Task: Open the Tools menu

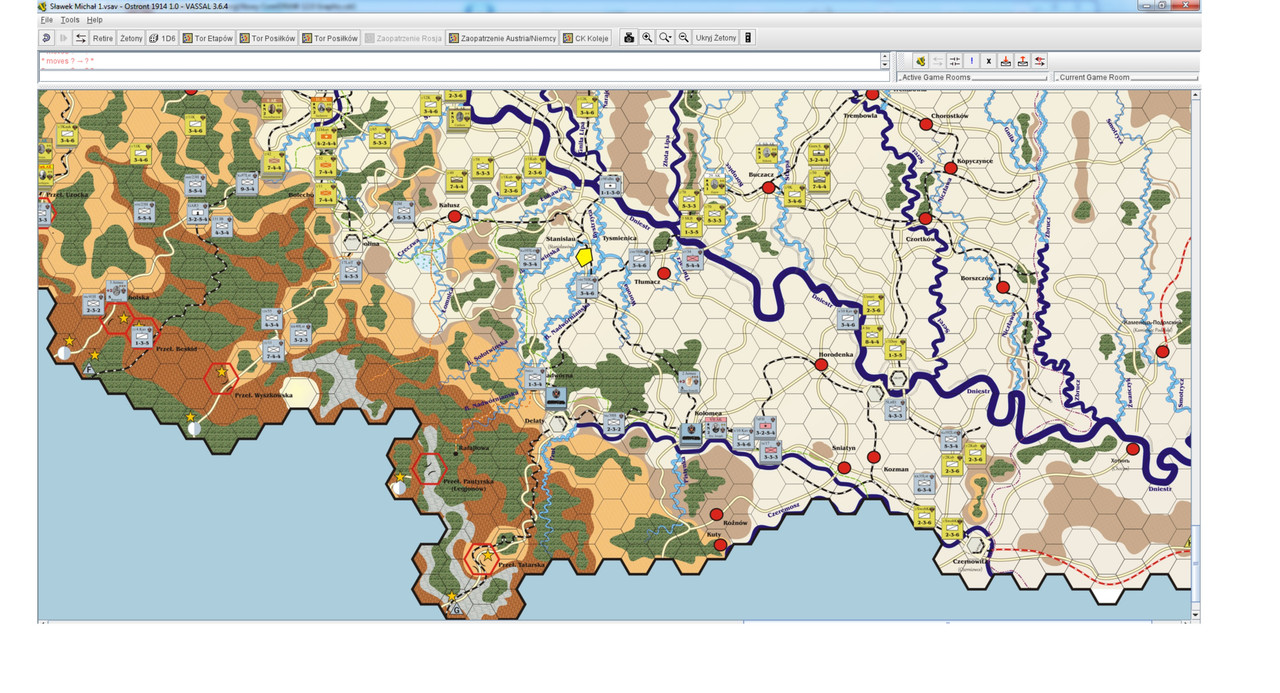Action: coord(69,20)
